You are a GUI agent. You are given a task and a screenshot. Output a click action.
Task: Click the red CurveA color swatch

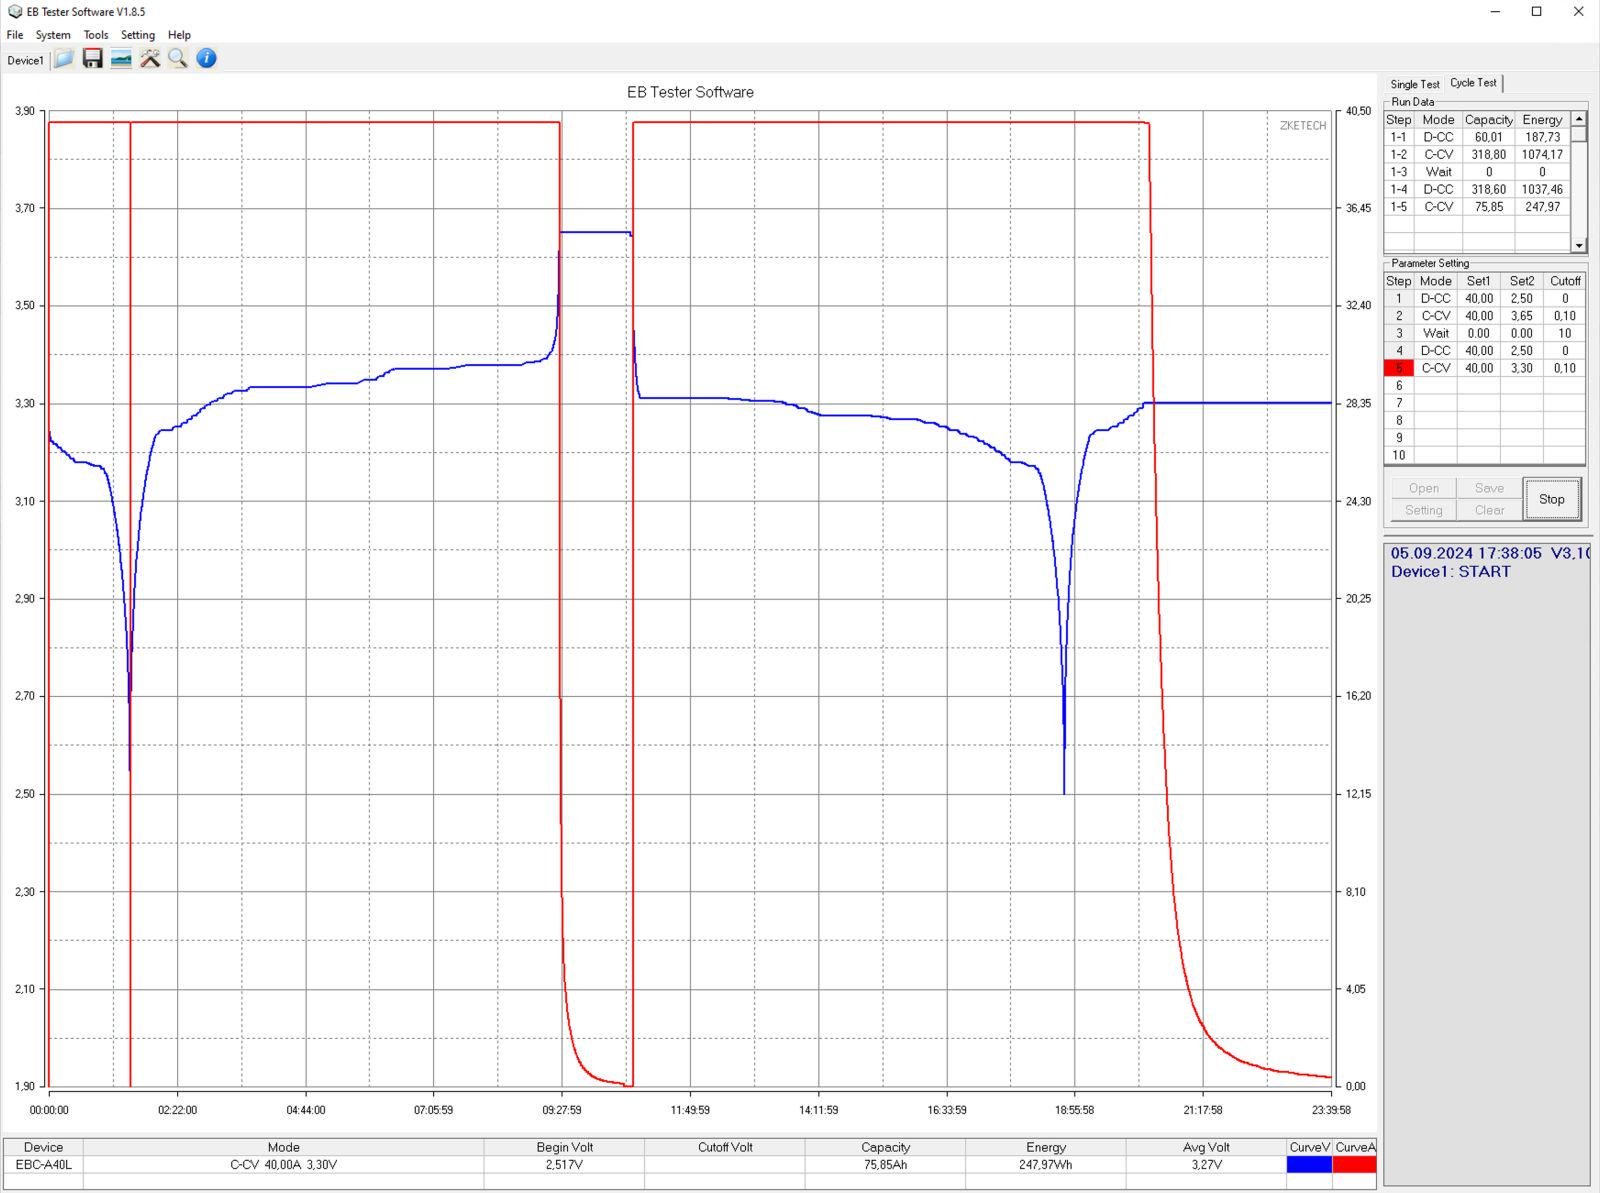coord(1355,1165)
